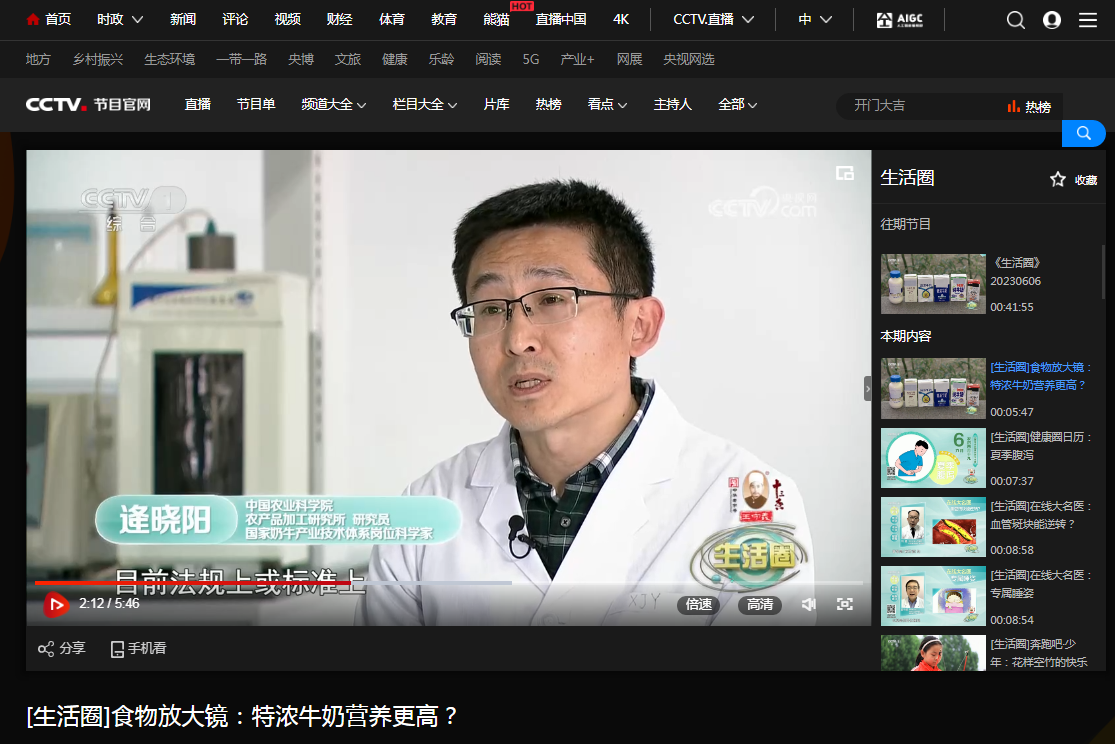Image resolution: width=1115 pixels, height=744 pixels.
Task: Open 在线大名医 血管斑块能逆转 clip title
Action: [1040, 515]
